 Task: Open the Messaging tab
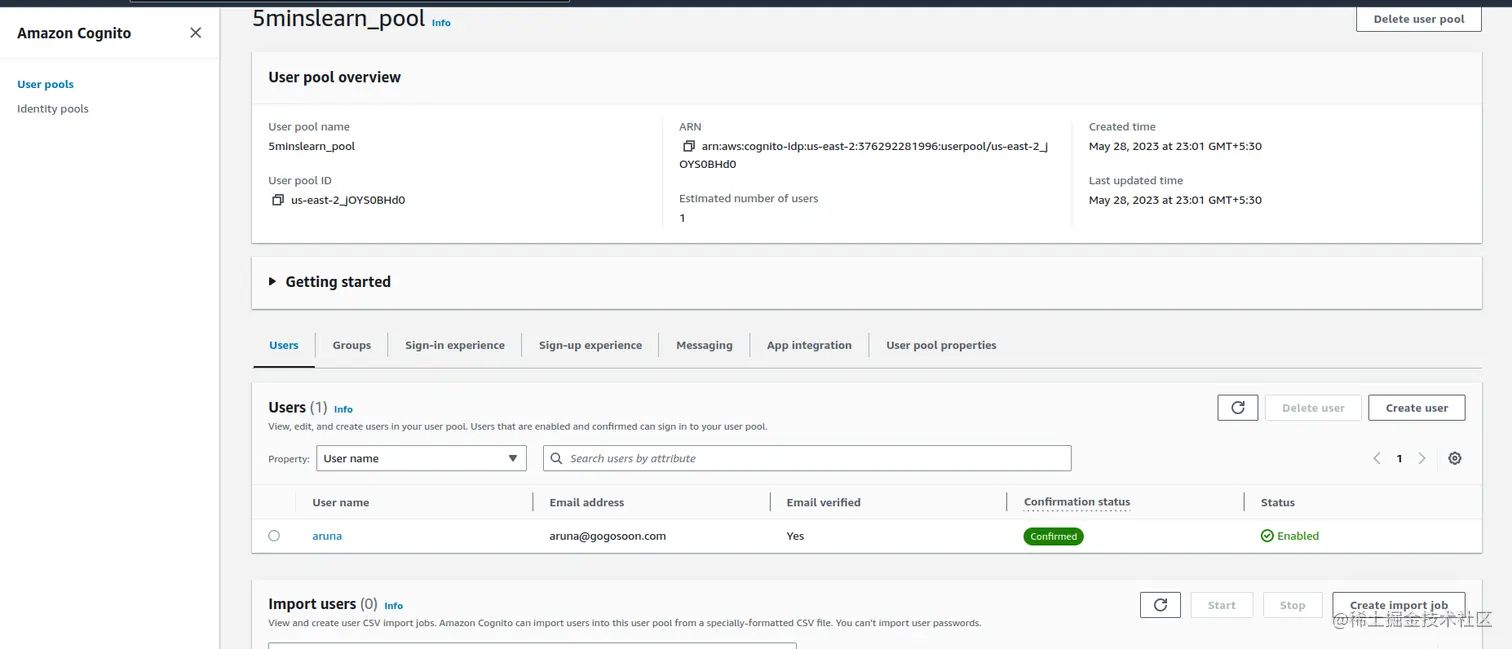704,345
